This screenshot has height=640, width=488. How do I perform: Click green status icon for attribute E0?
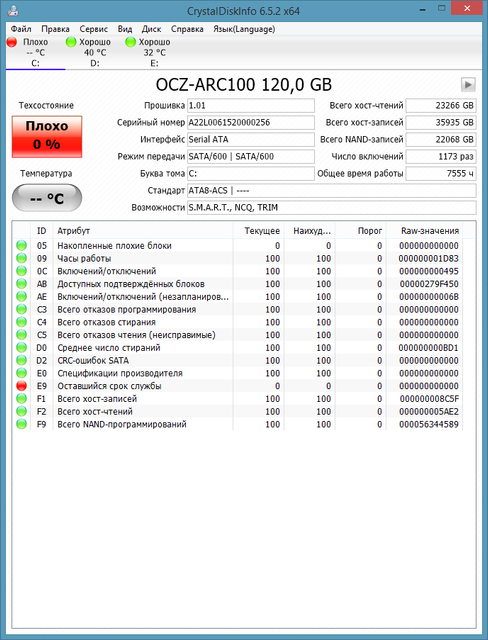click(21, 373)
